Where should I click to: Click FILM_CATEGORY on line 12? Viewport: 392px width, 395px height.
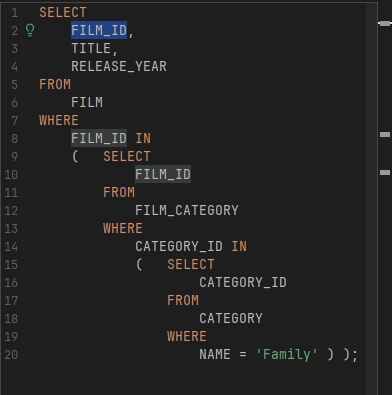click(187, 210)
